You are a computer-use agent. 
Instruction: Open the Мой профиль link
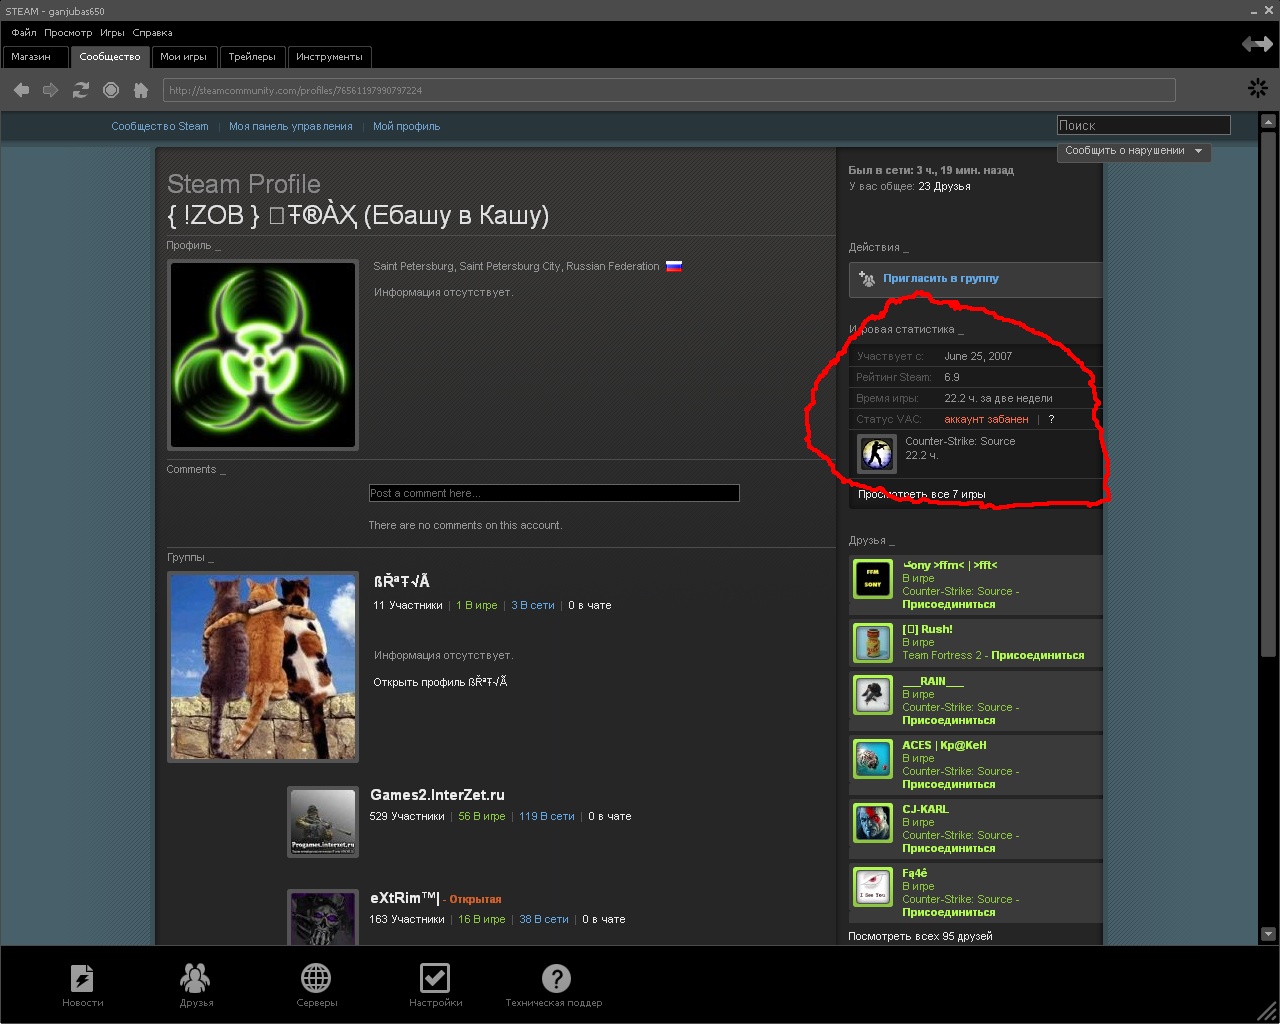coord(406,126)
